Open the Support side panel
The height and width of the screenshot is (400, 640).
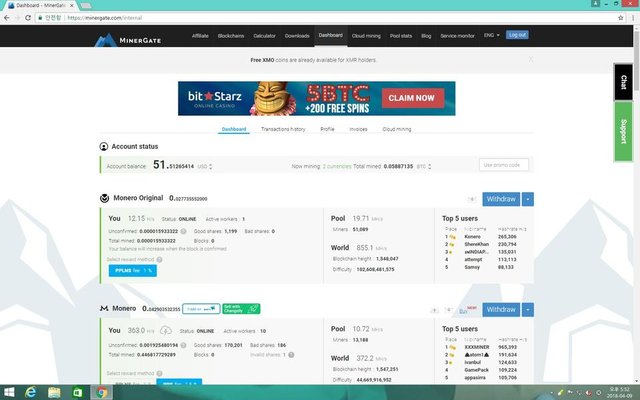(x=623, y=131)
